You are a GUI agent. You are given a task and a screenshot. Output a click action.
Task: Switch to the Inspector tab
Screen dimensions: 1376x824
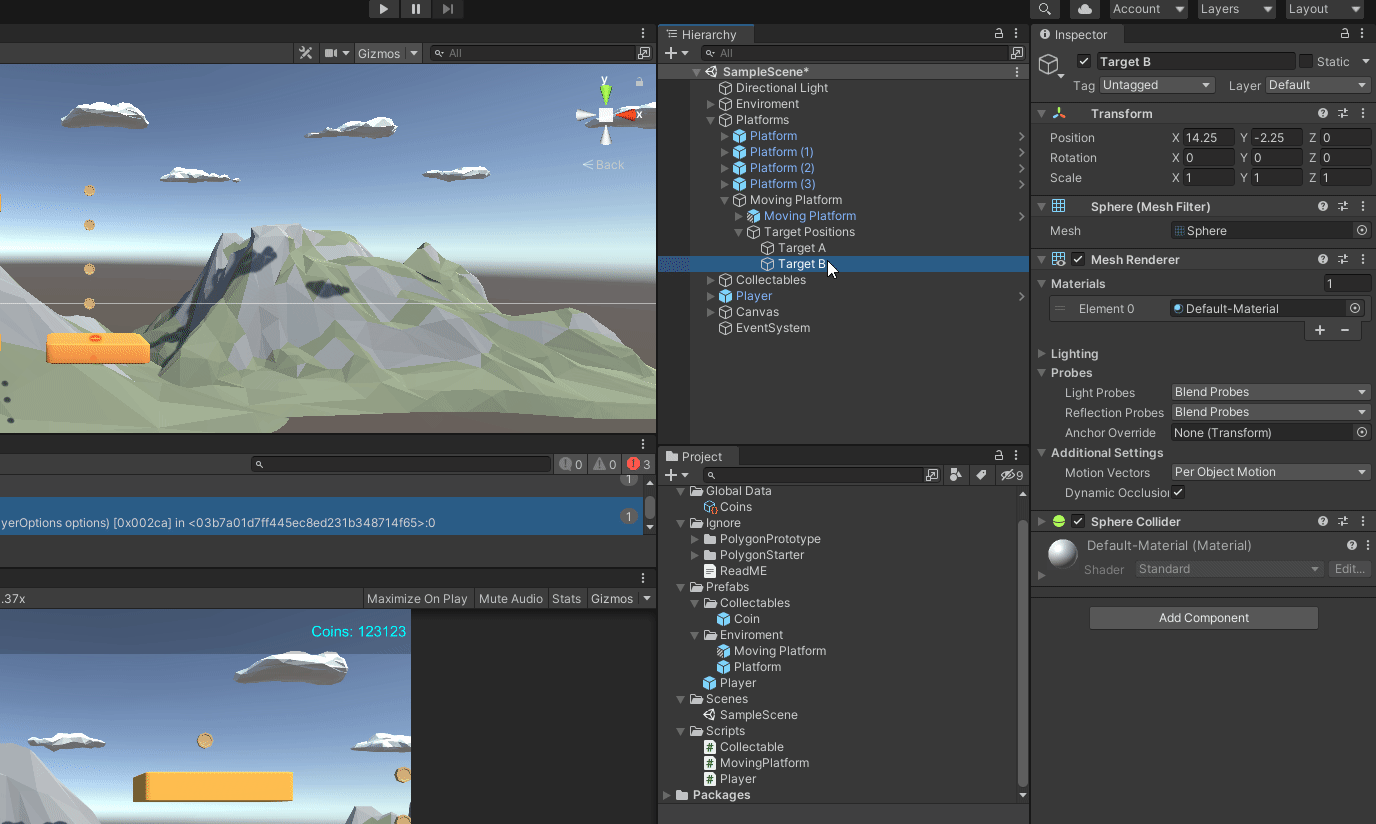(x=1073, y=34)
